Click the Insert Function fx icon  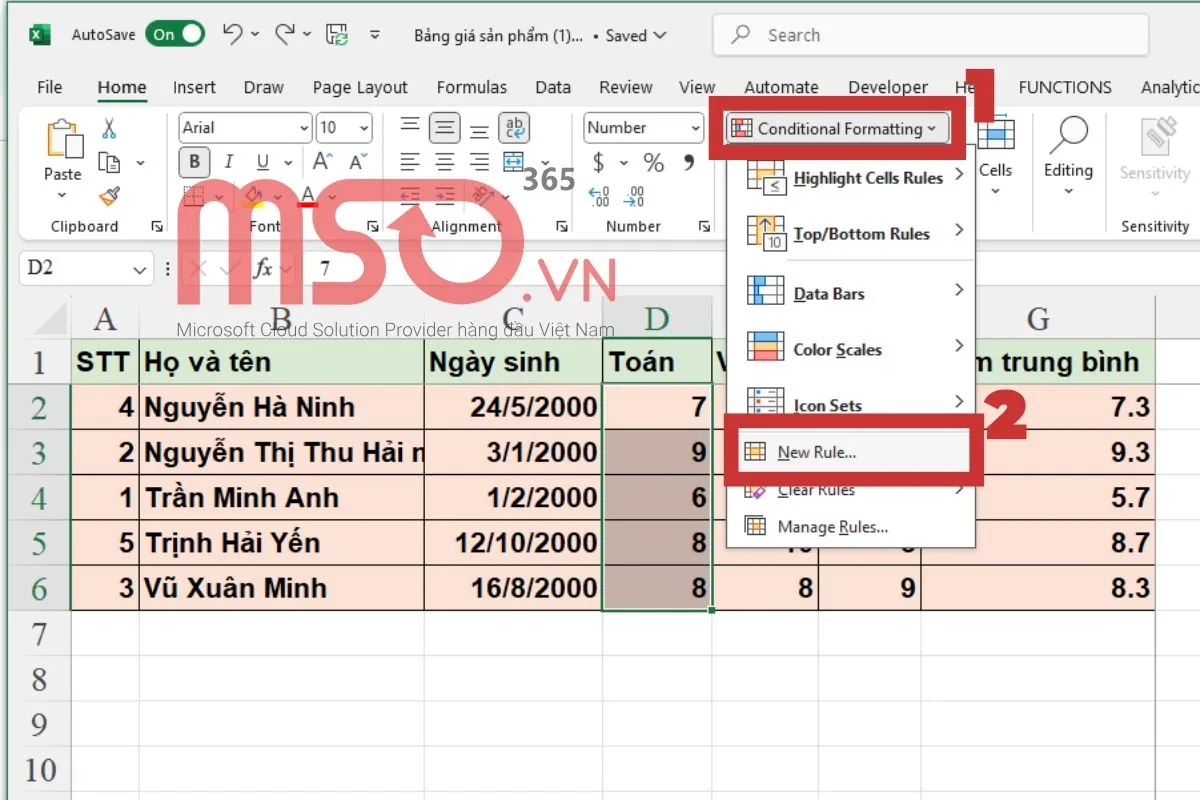(263, 269)
